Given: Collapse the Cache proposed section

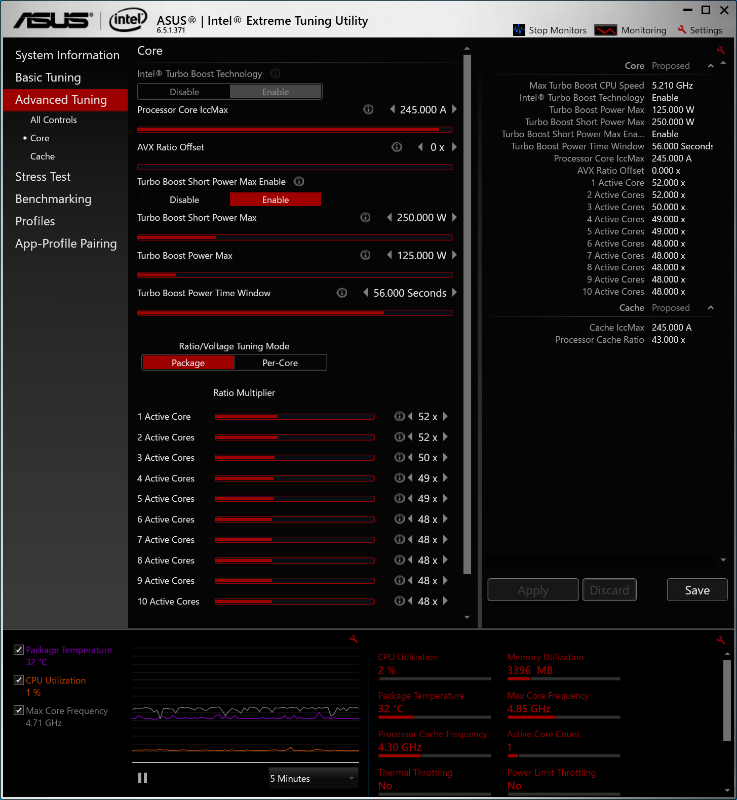Looking at the screenshot, I should coord(710,308).
